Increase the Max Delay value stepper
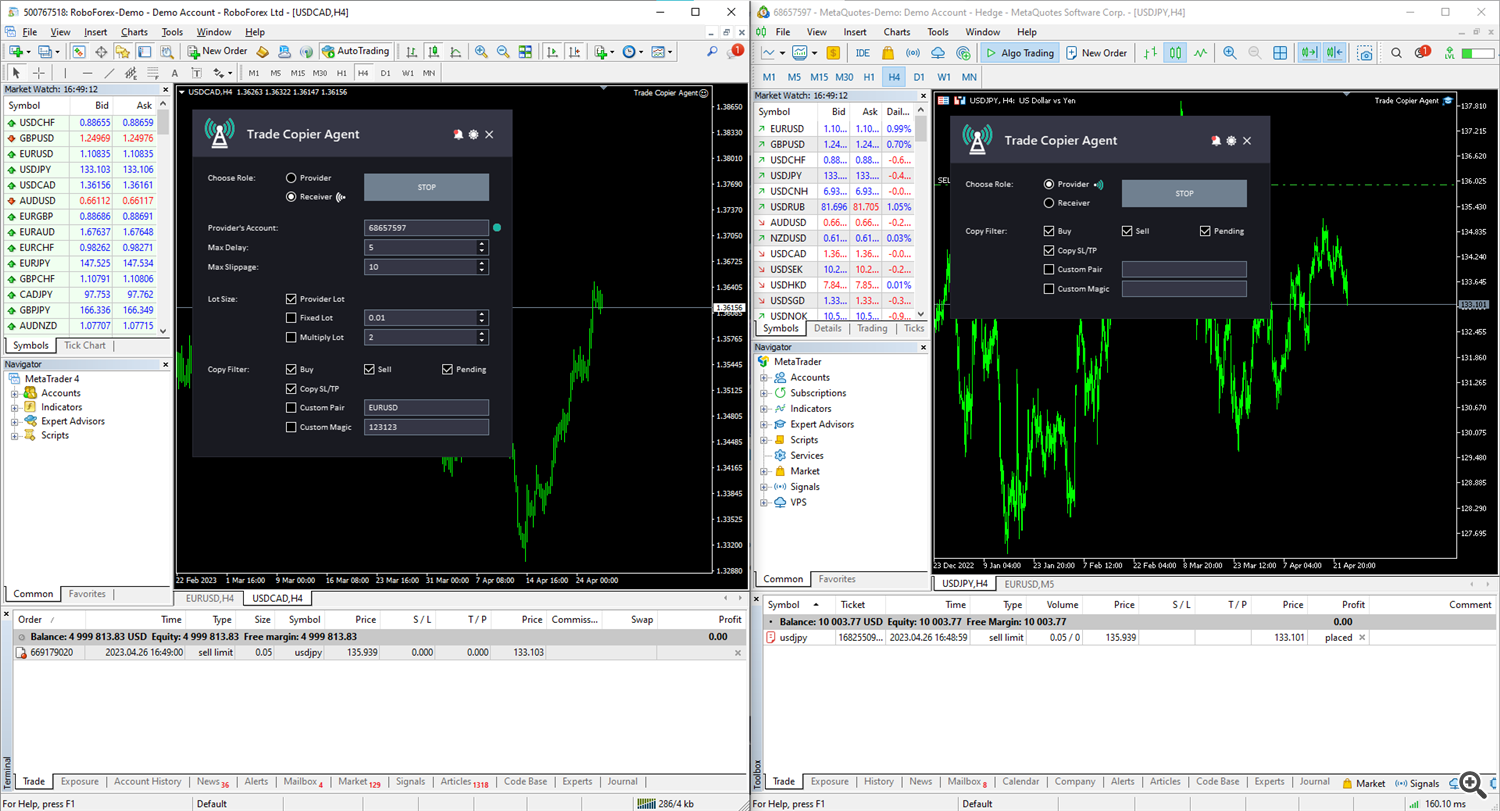 (x=482, y=243)
